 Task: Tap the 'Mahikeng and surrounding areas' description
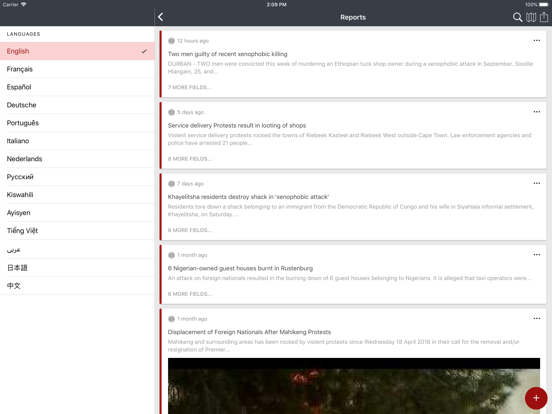pyautogui.click(x=344, y=346)
